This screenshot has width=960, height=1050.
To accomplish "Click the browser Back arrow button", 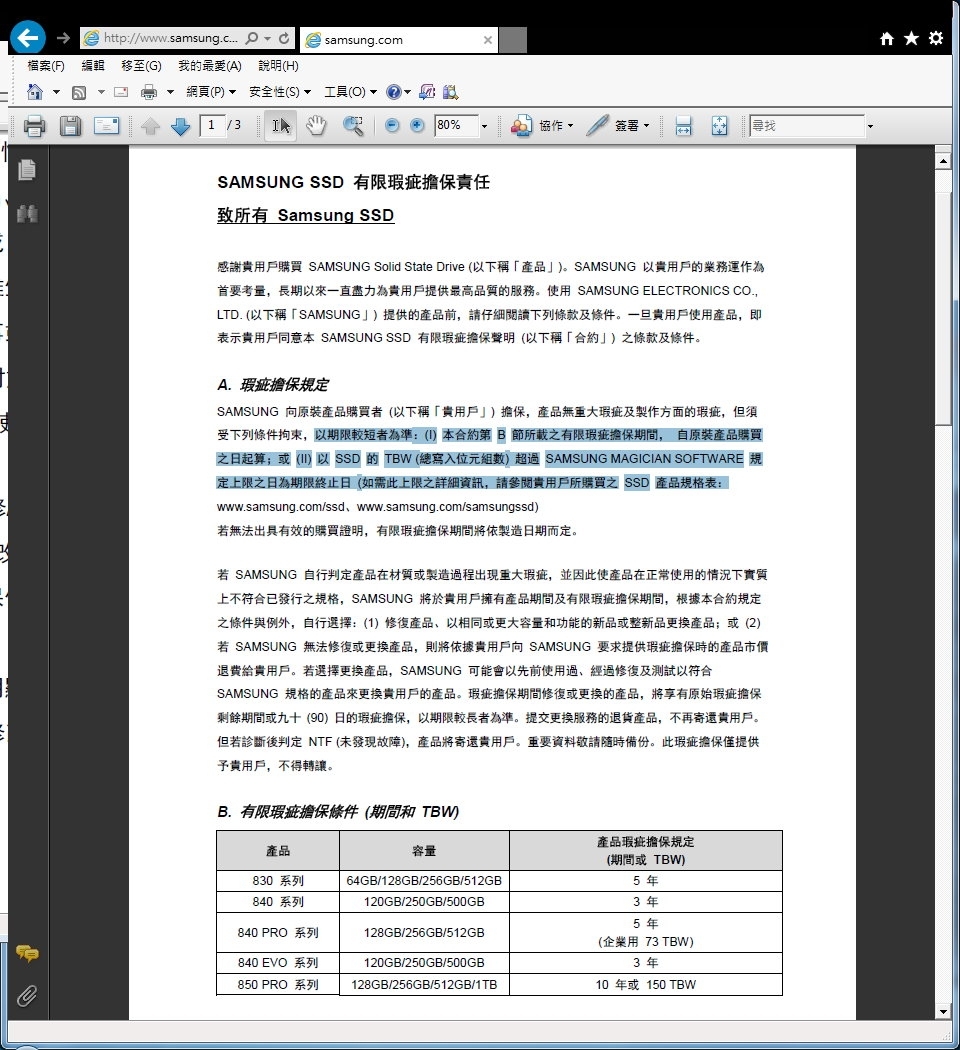I will (x=27, y=38).
